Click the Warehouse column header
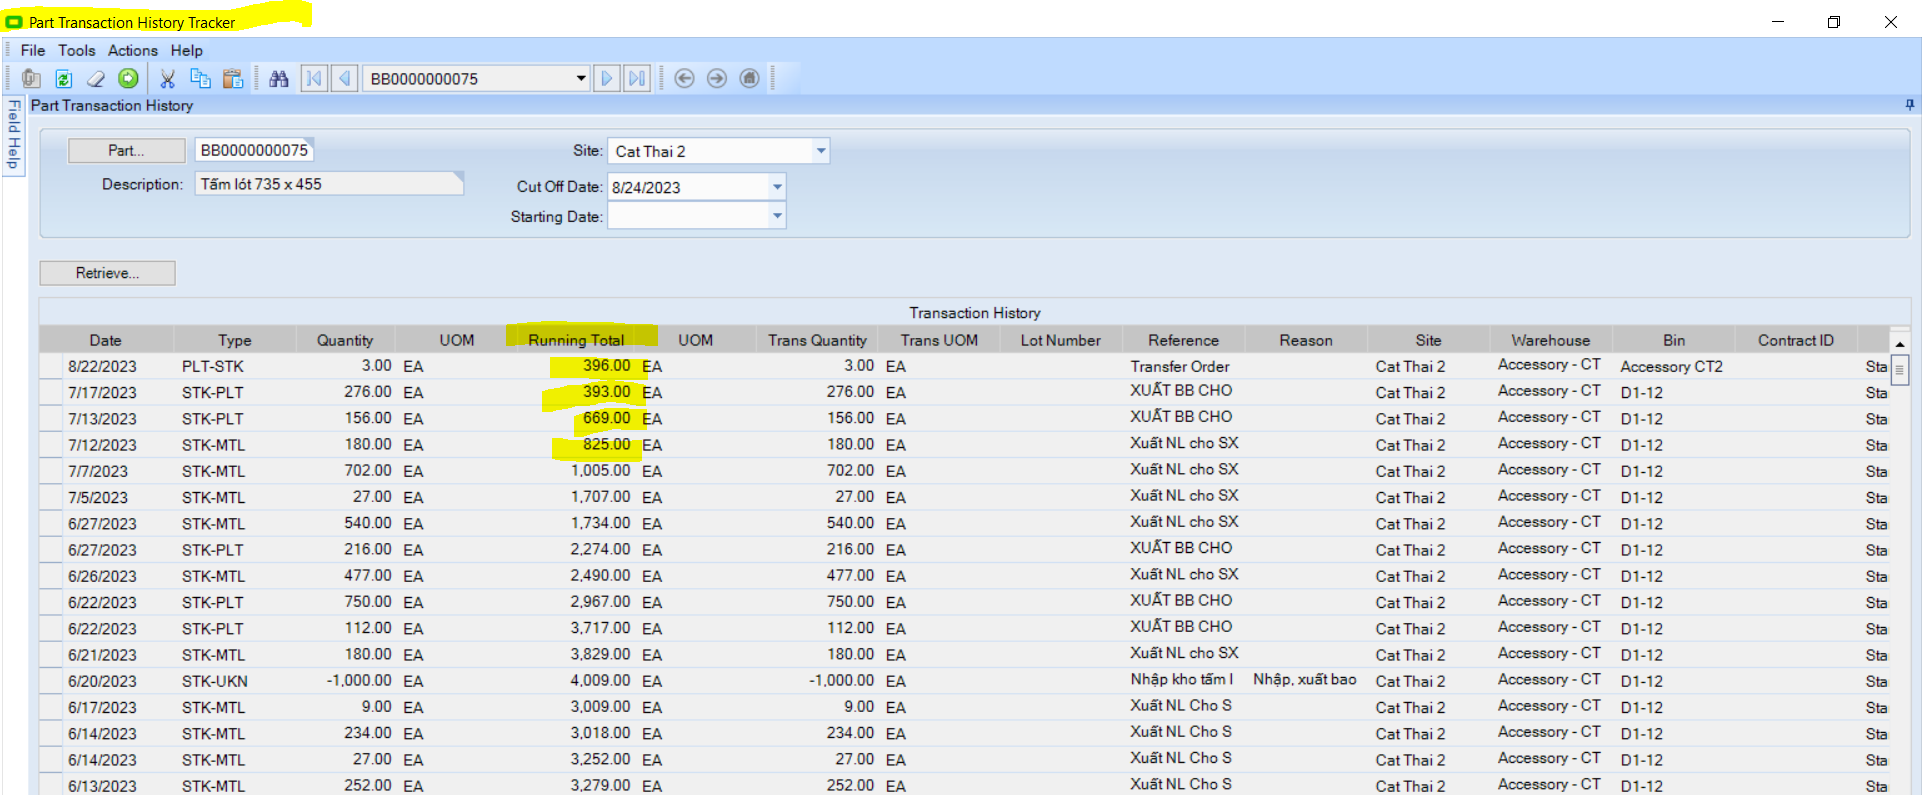Image resolution: width=1922 pixels, height=795 pixels. pos(1550,340)
